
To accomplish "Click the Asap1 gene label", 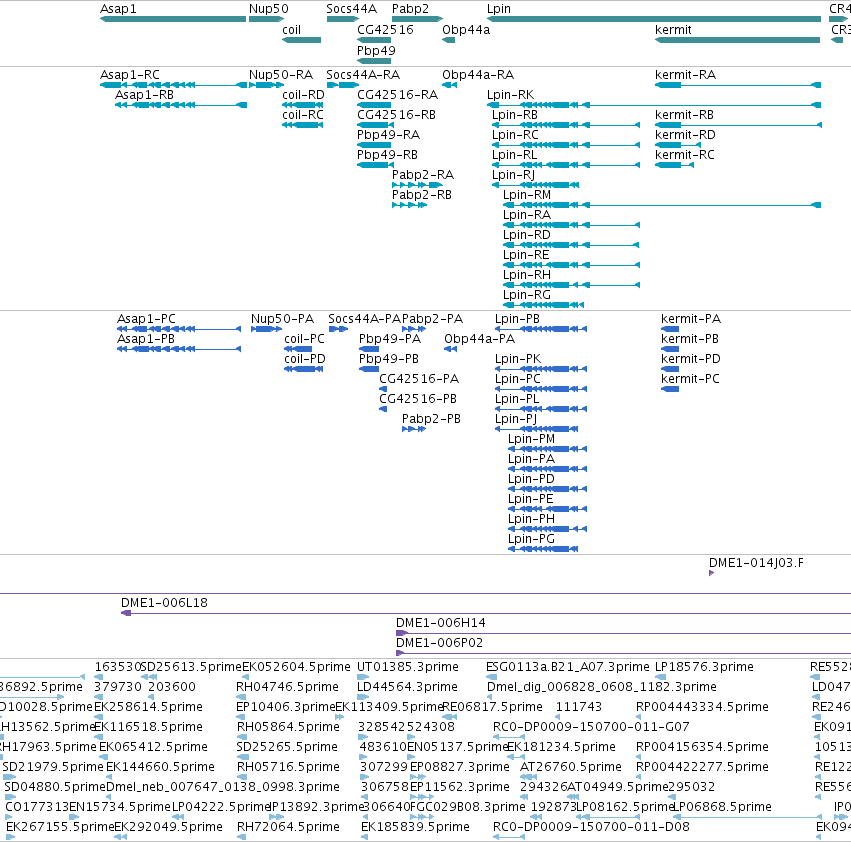I will tap(118, 9).
